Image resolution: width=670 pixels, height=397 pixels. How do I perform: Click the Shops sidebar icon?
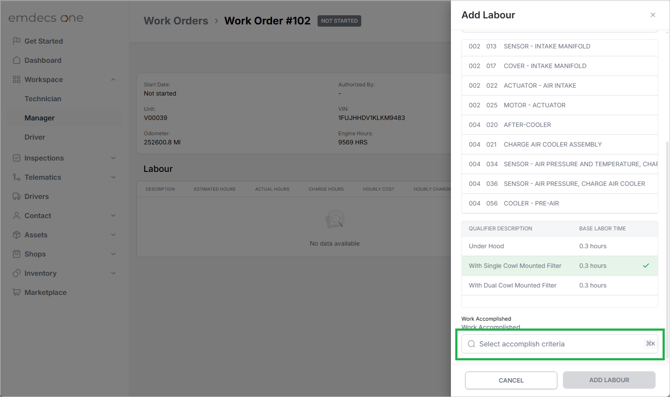click(x=17, y=254)
